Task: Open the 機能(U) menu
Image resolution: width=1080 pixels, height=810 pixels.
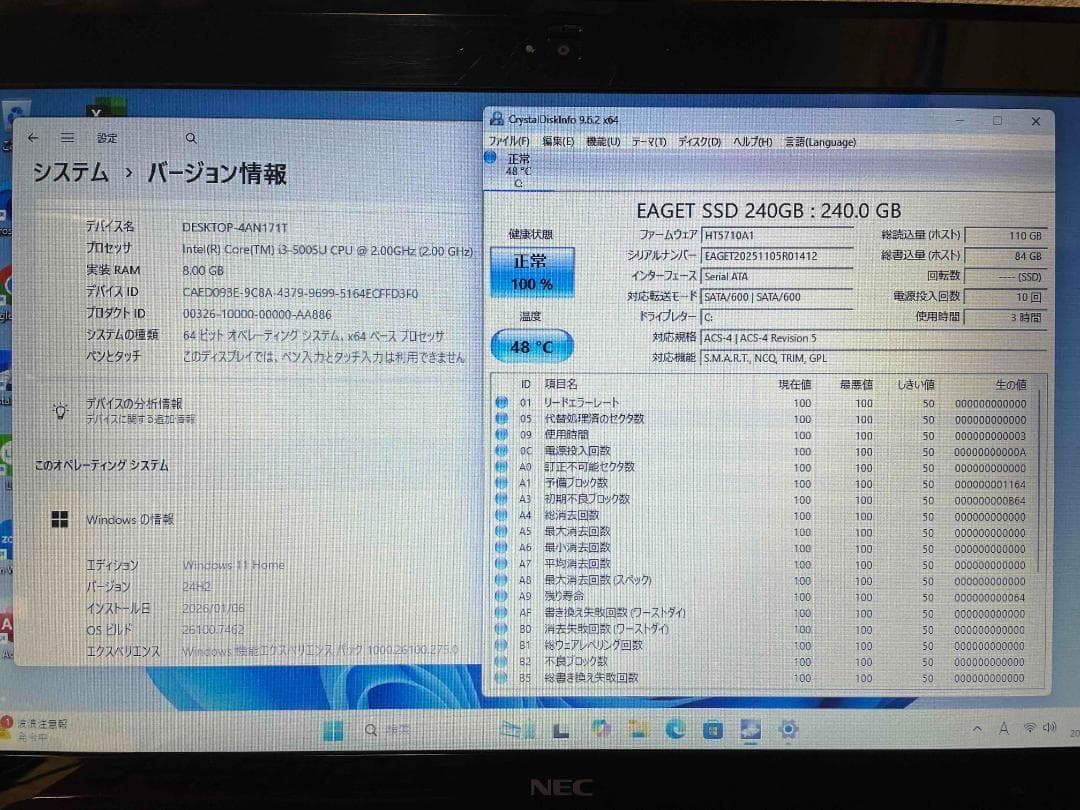Action: click(x=603, y=141)
